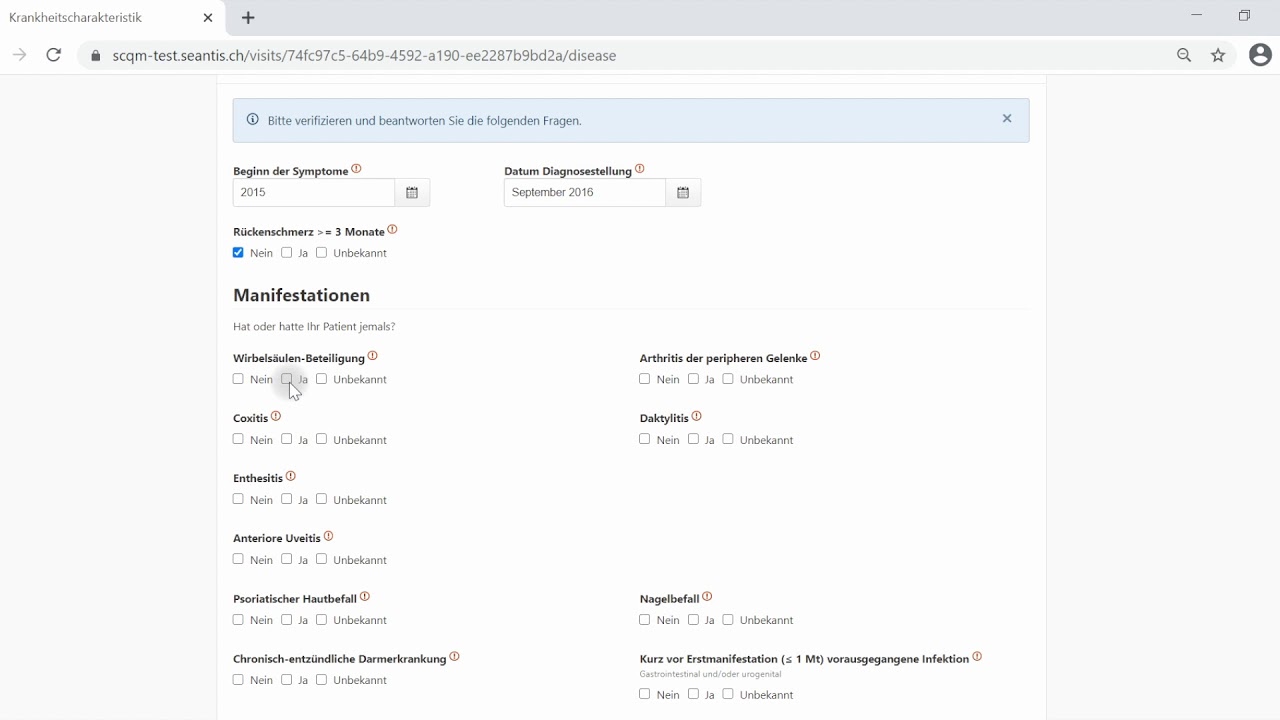Uncheck Nein for Rückenschmerz >= 3 Monate
This screenshot has height=720, width=1280.
point(238,252)
